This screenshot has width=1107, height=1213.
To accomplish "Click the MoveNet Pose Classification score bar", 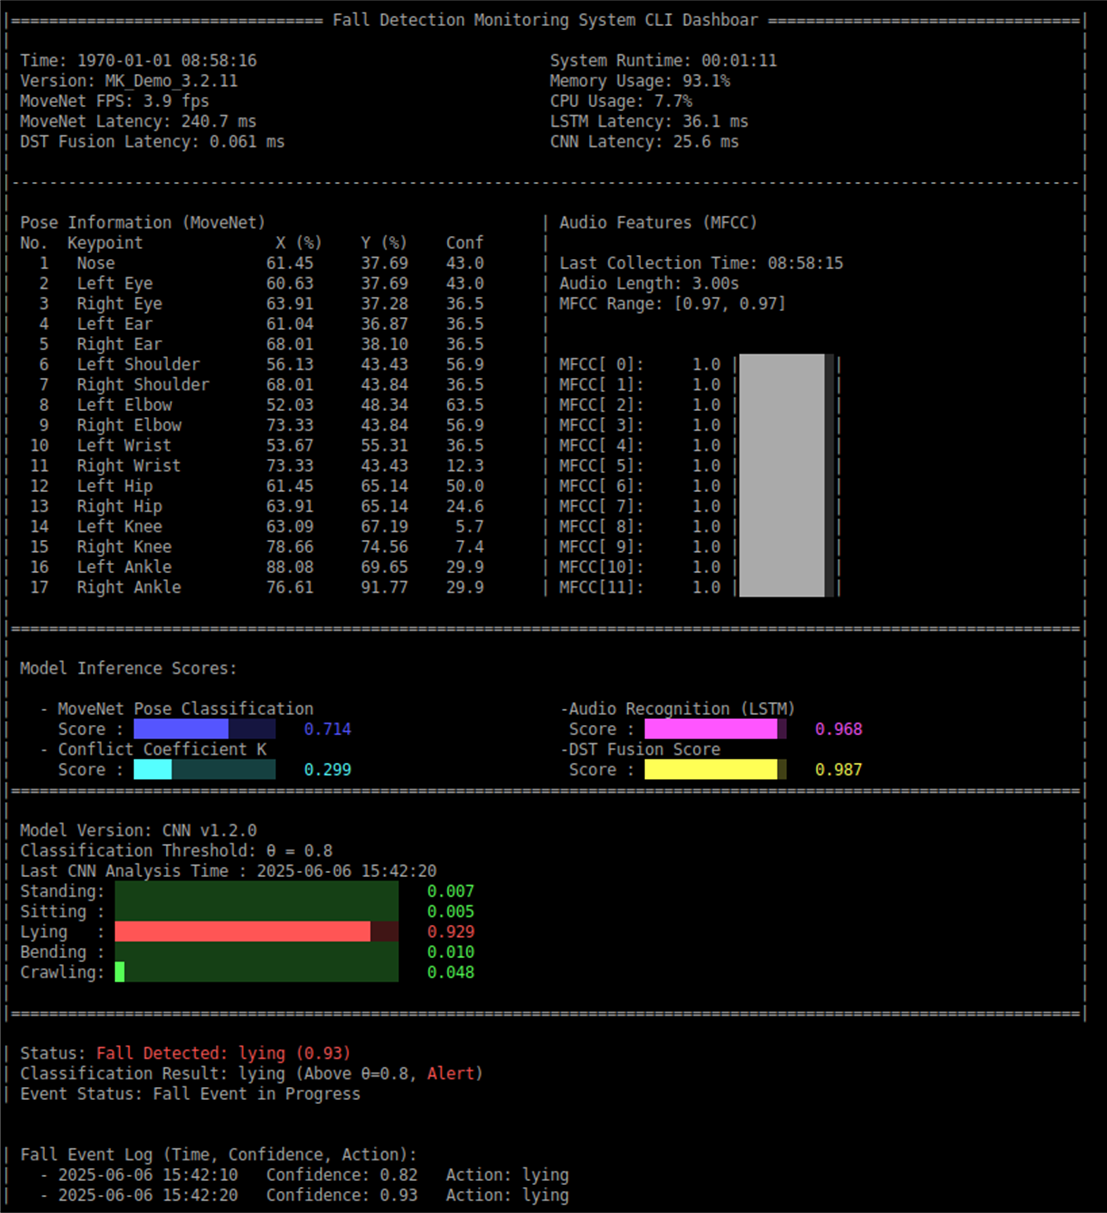I will pyautogui.click(x=204, y=729).
